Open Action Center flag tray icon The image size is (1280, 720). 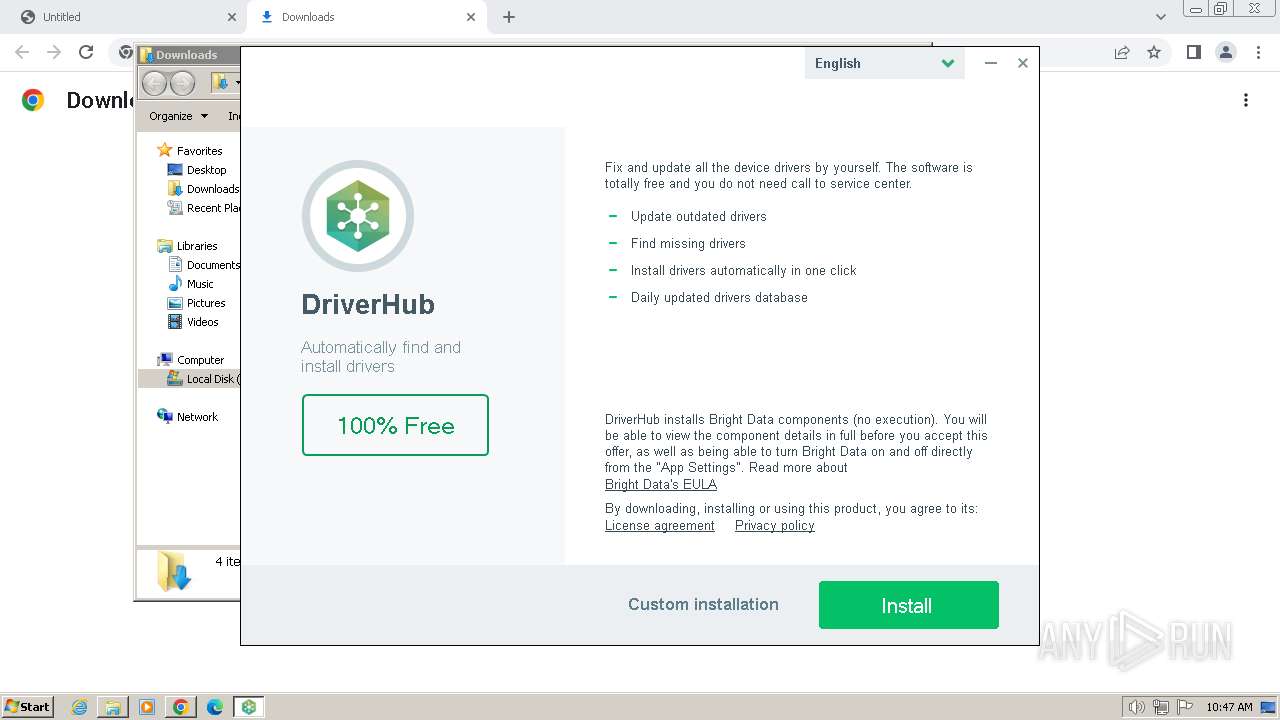click(1184, 707)
